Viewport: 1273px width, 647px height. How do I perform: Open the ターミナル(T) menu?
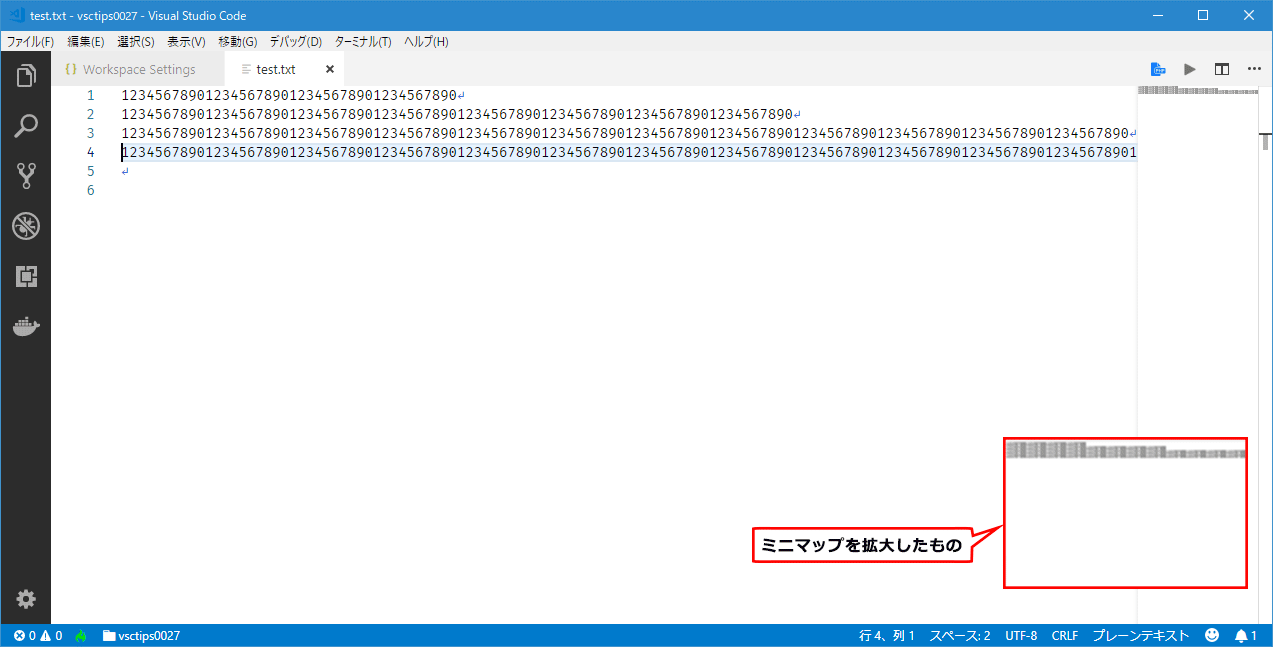(363, 42)
